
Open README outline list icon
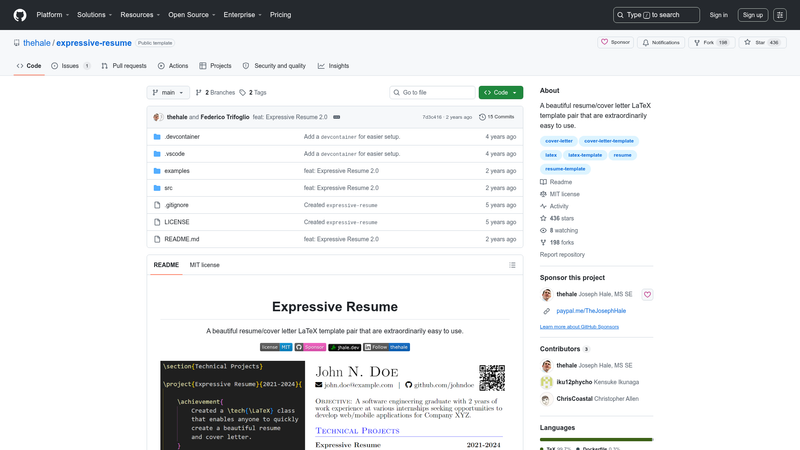pos(512,265)
